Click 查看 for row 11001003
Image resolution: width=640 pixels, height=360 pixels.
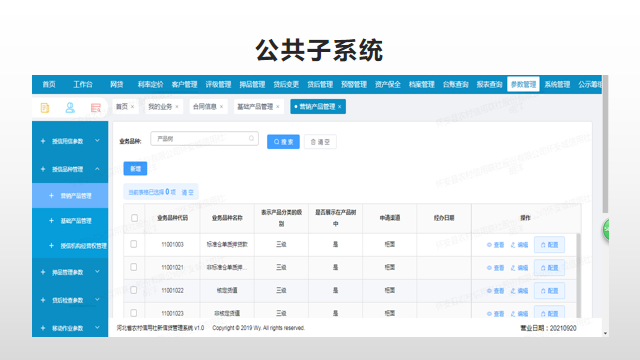pyautogui.click(x=496, y=245)
